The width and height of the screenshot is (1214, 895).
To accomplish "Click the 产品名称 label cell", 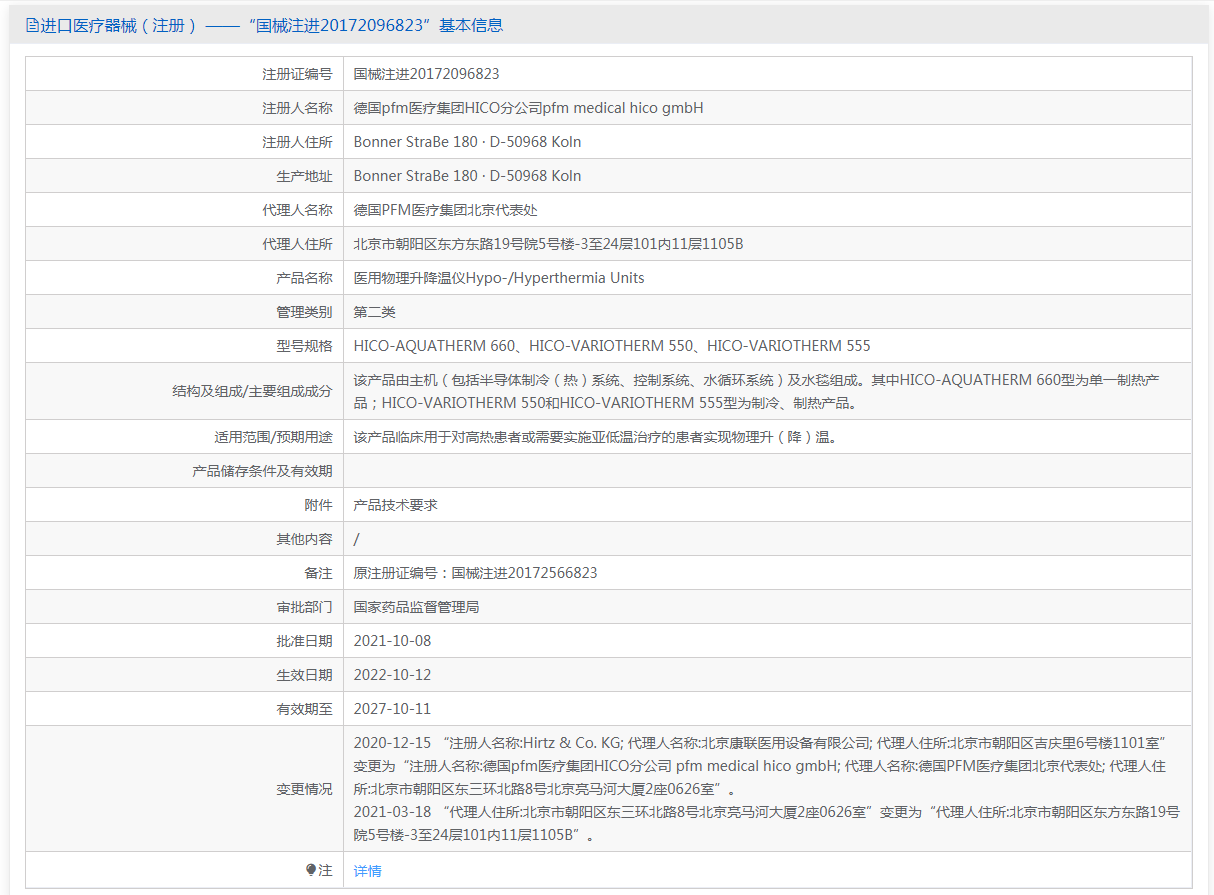I will (185, 278).
